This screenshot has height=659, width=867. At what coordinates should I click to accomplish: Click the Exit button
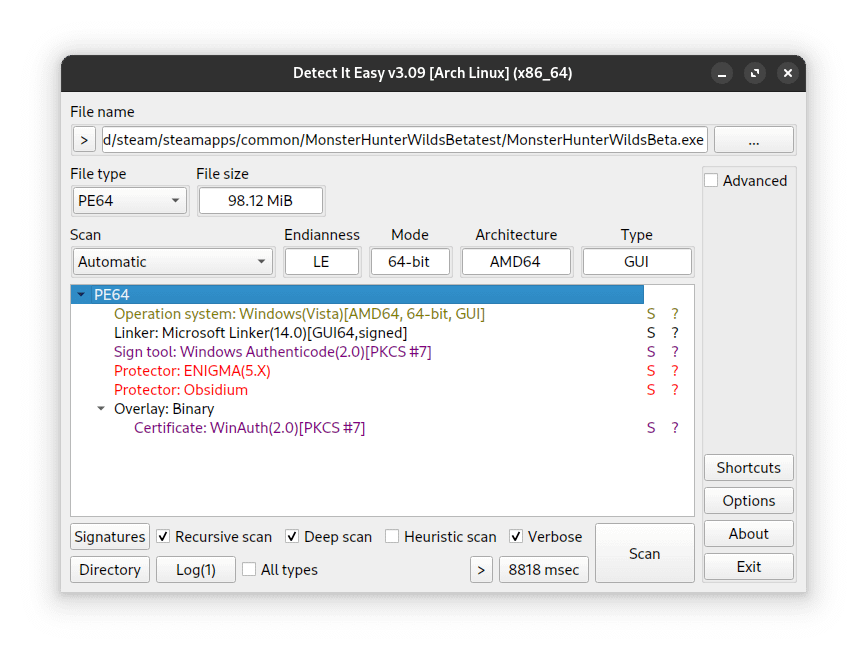click(x=749, y=567)
